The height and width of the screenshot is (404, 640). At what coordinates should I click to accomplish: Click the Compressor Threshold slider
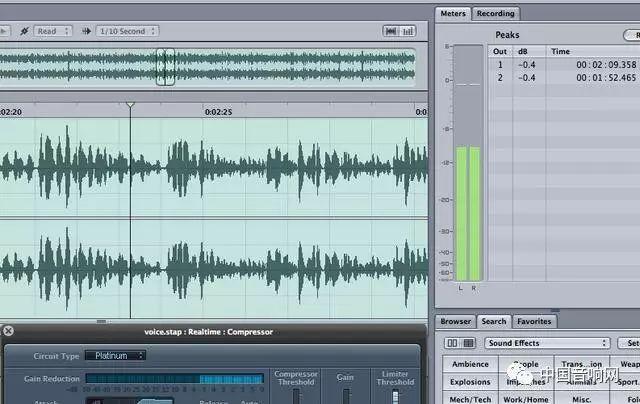pos(296,396)
